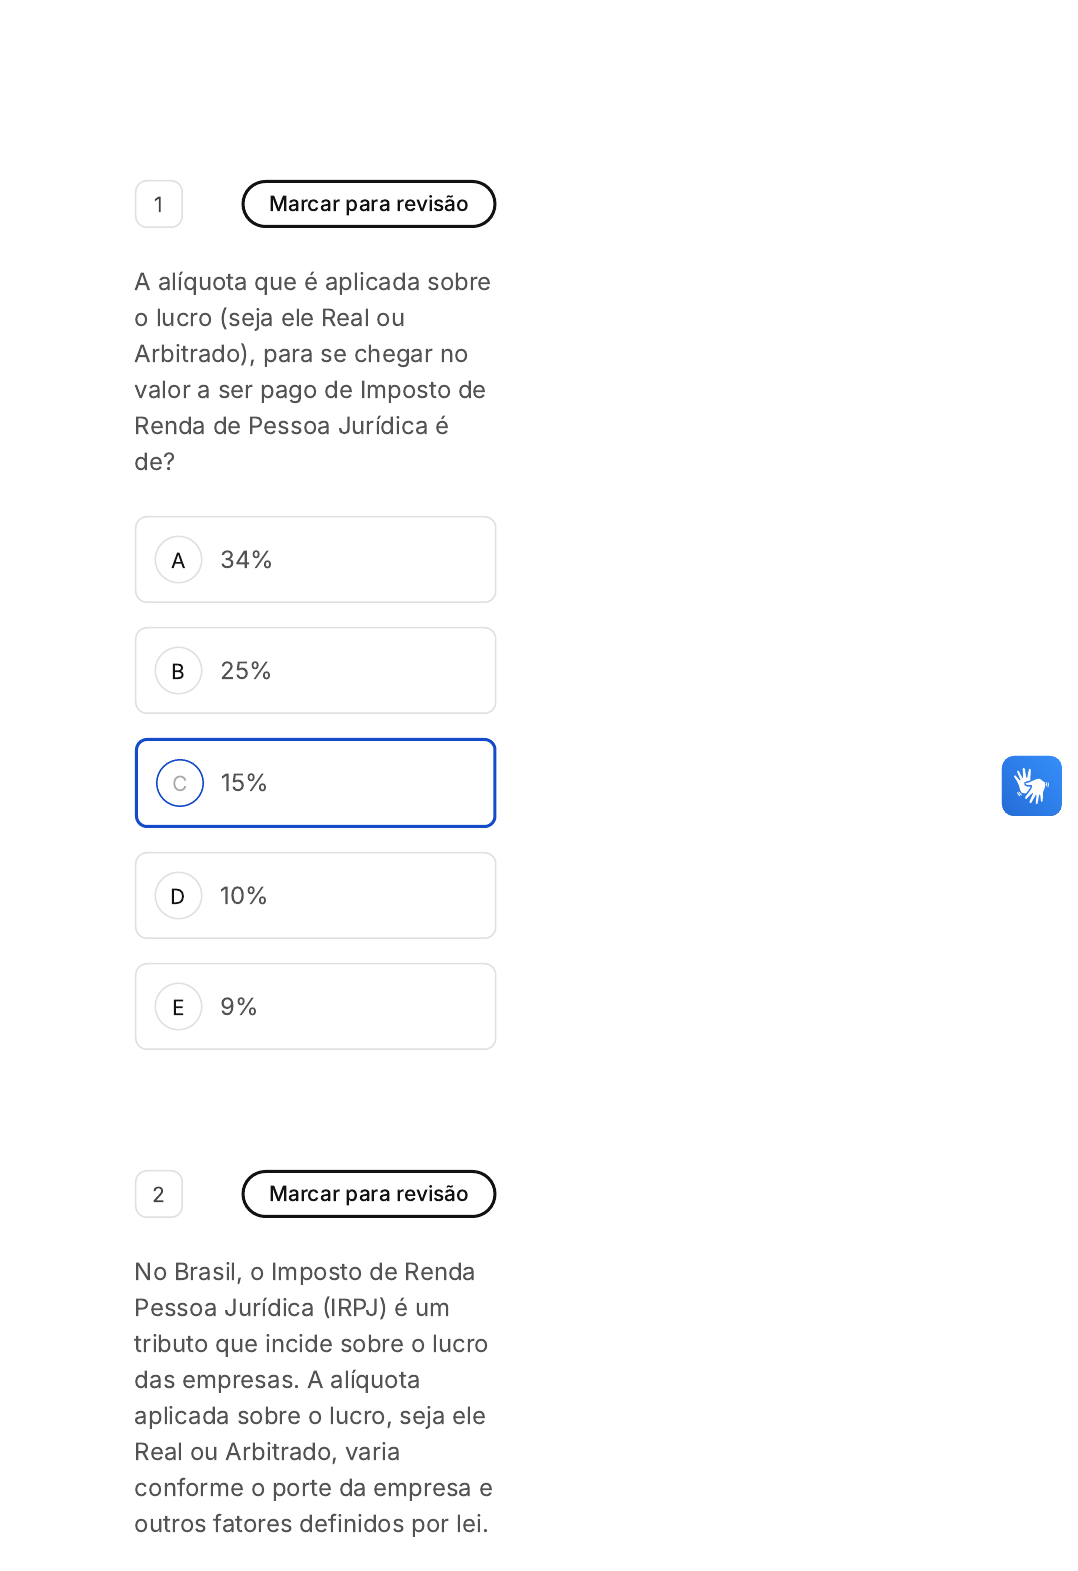Click "A alíquota que é aplicada" text line
Screen dimensions: 1078x1571
coord(312,282)
